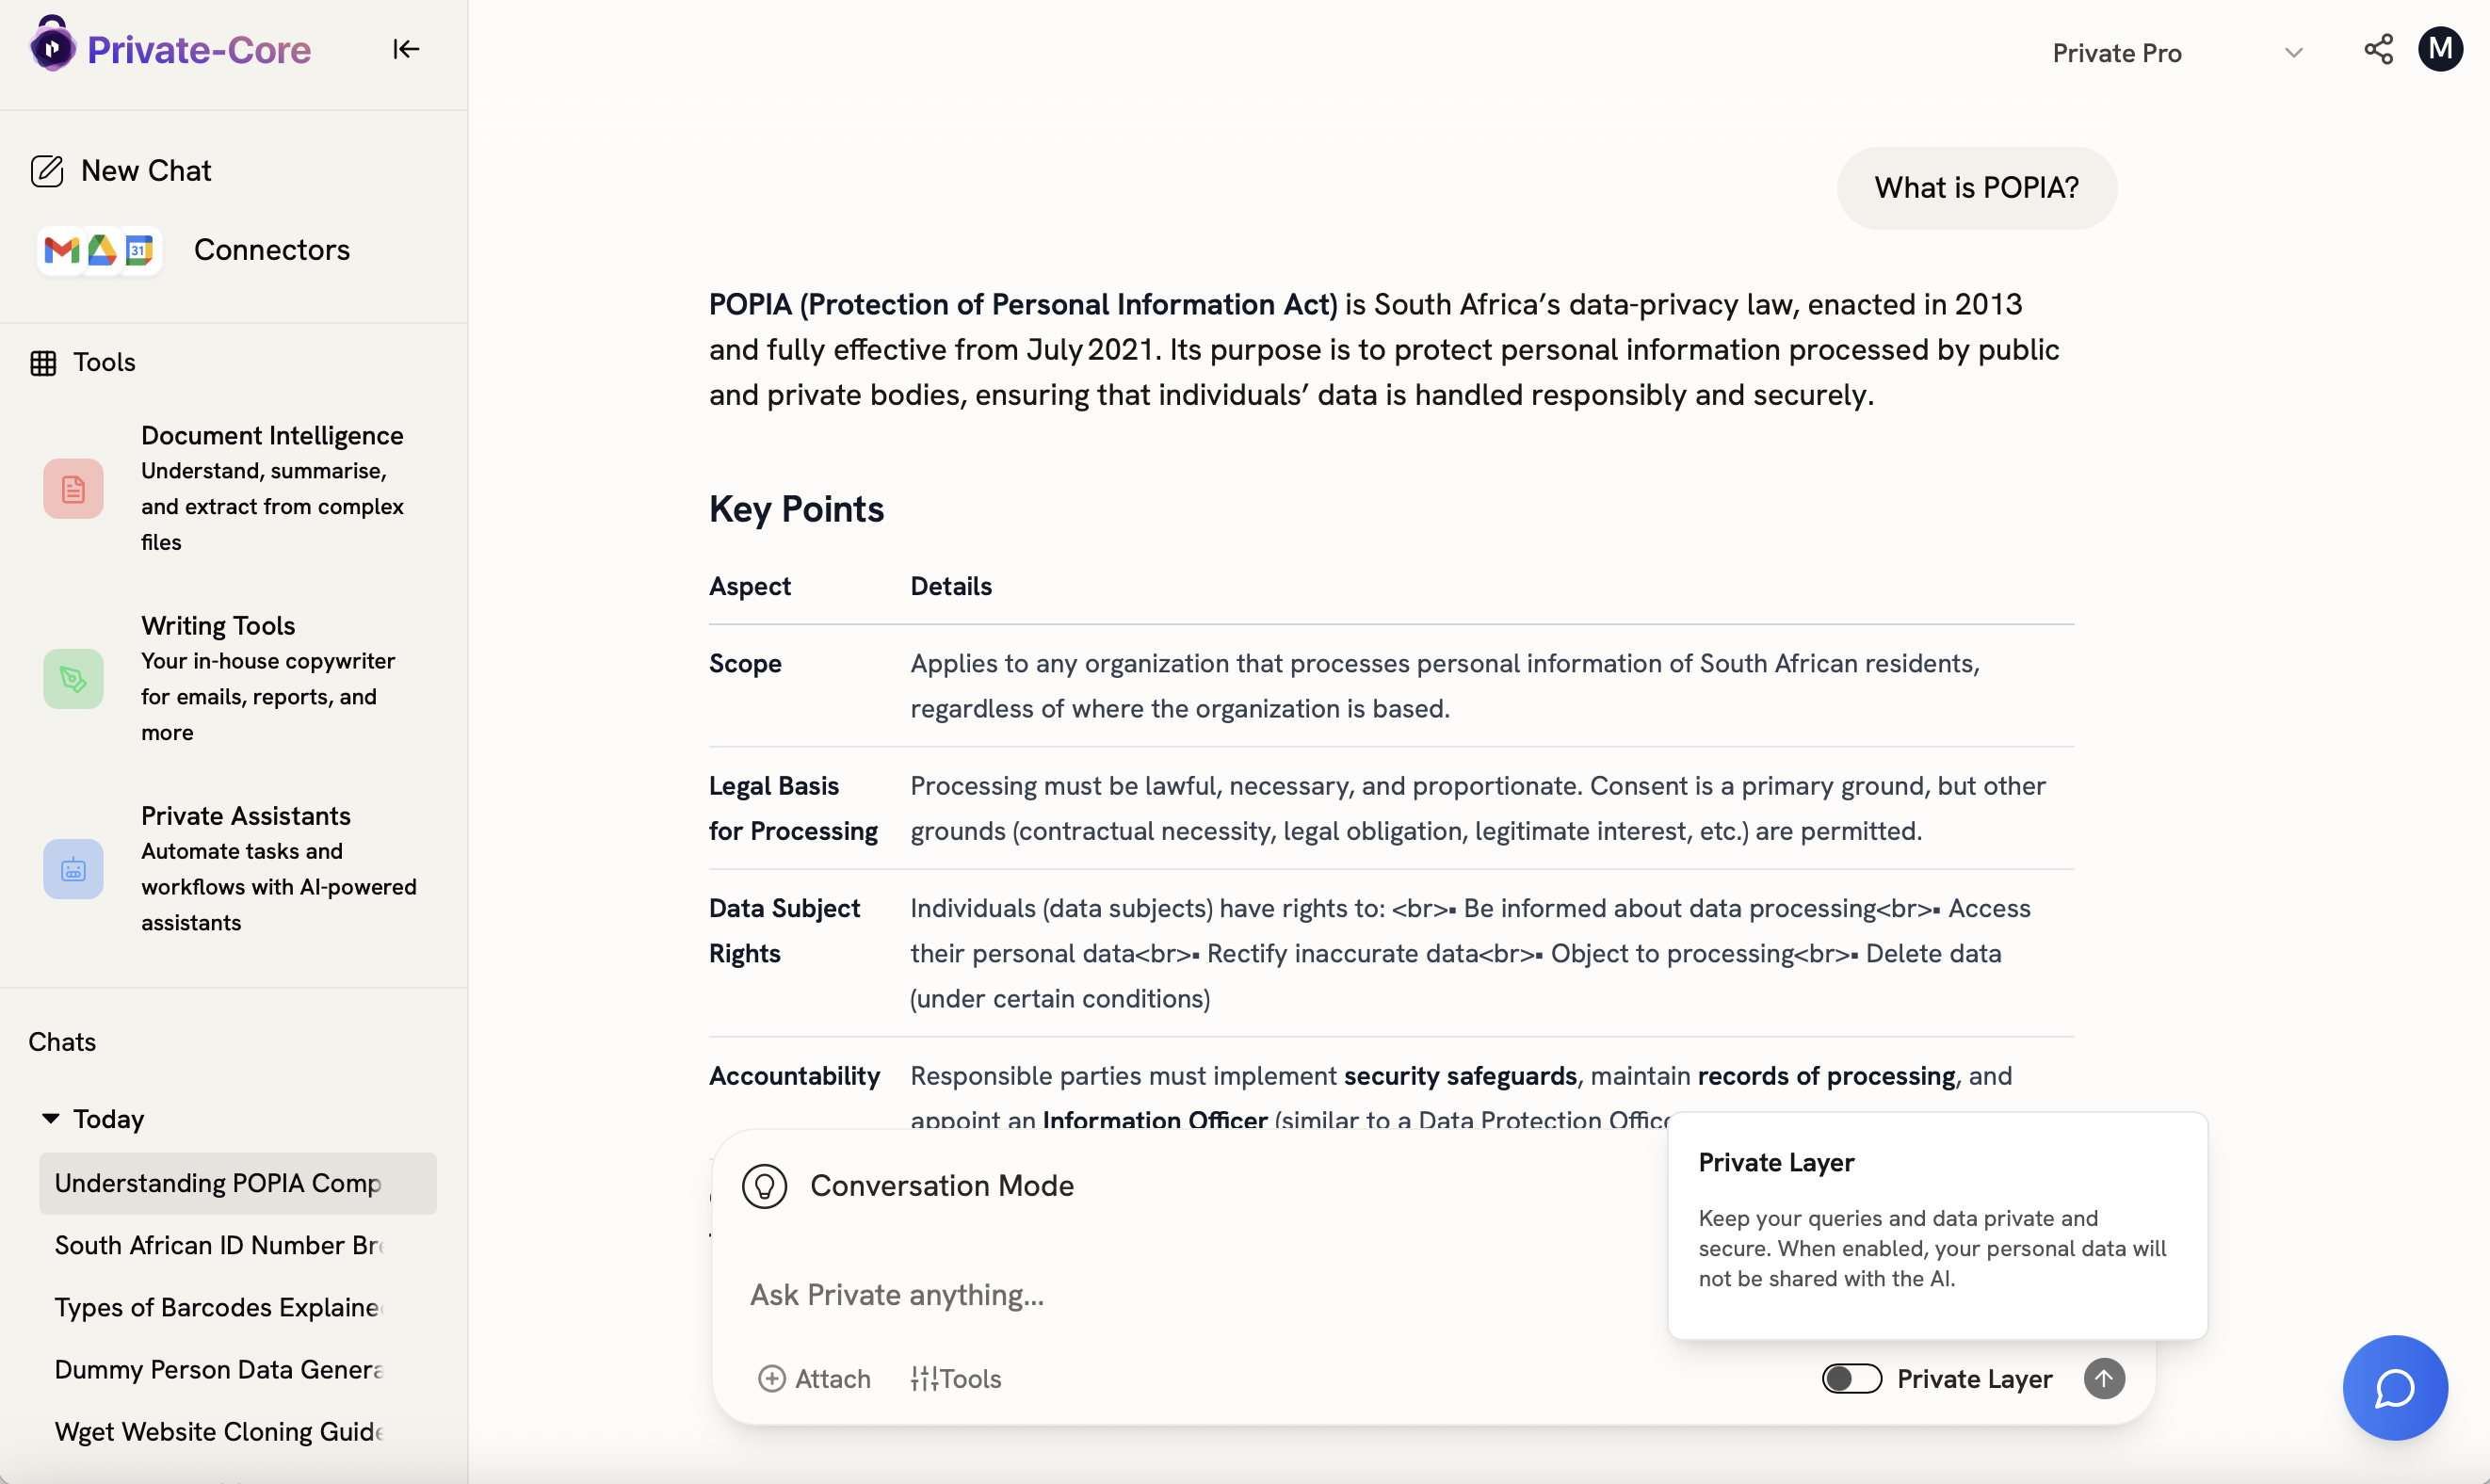Click the send arrow button
The image size is (2490, 1484).
pos(2104,1378)
